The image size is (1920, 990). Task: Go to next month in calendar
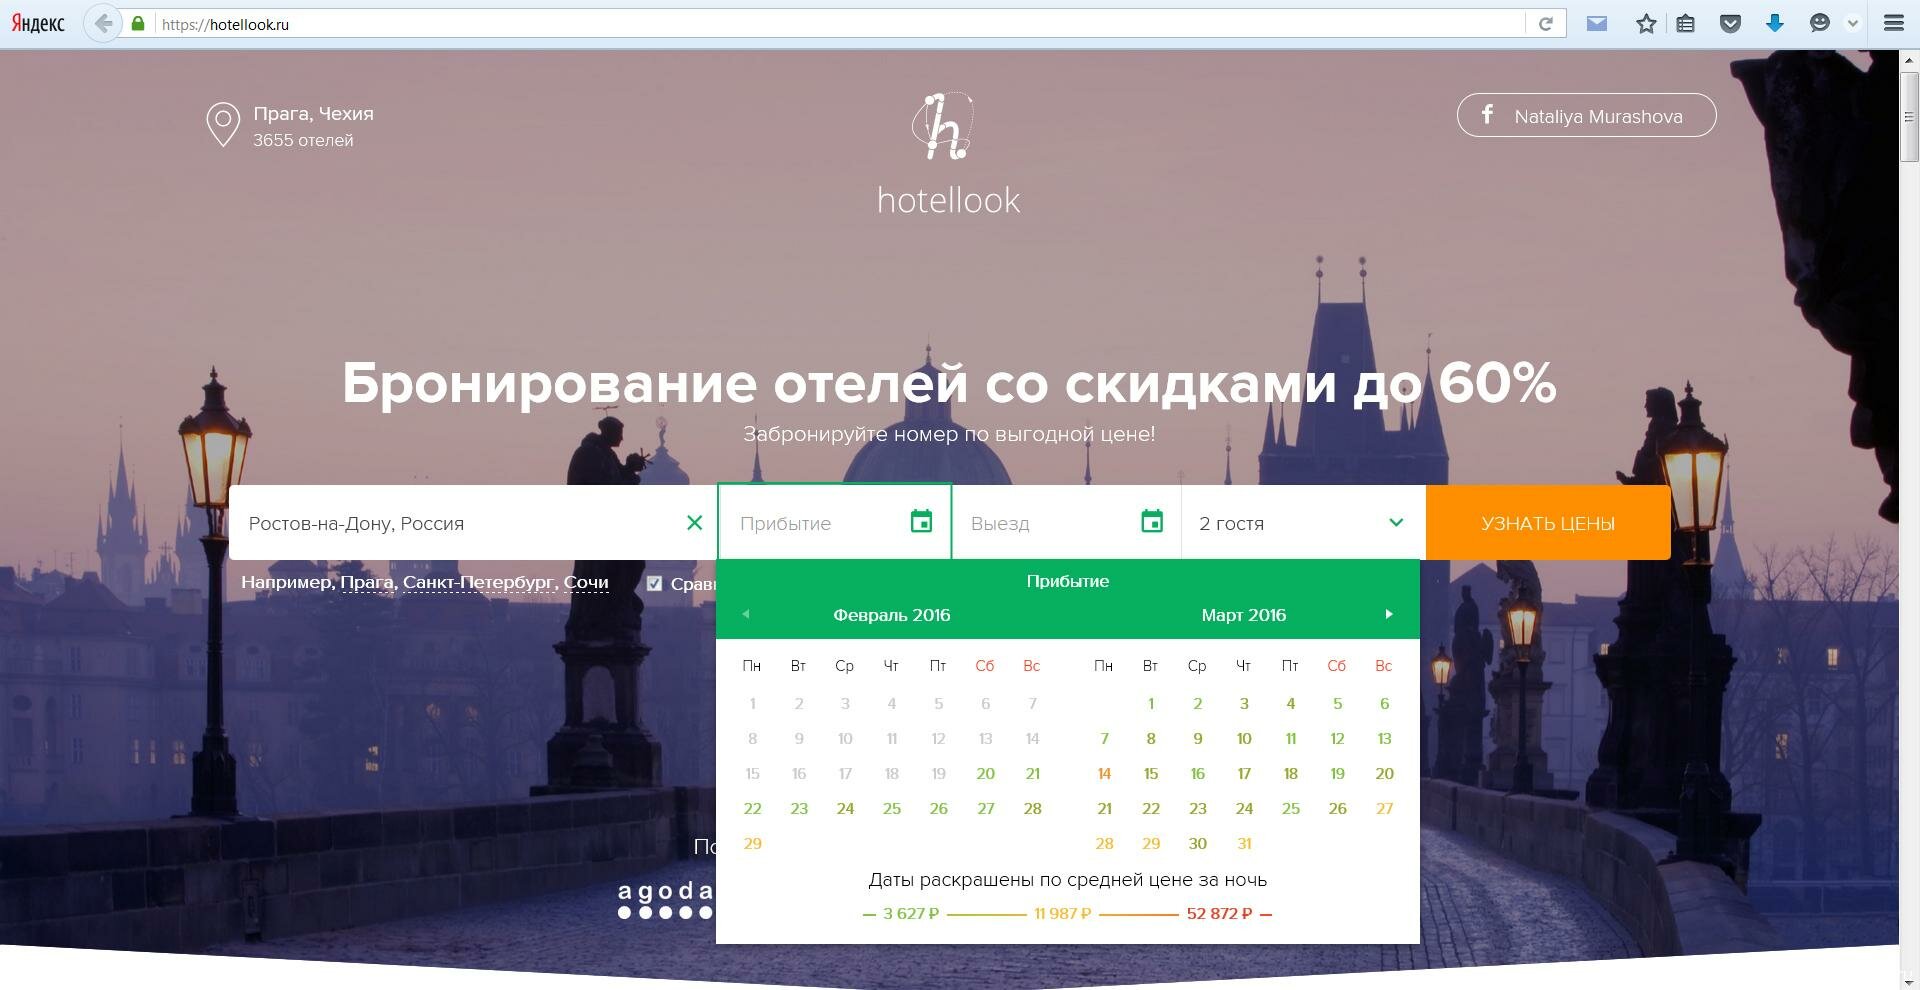1388,614
